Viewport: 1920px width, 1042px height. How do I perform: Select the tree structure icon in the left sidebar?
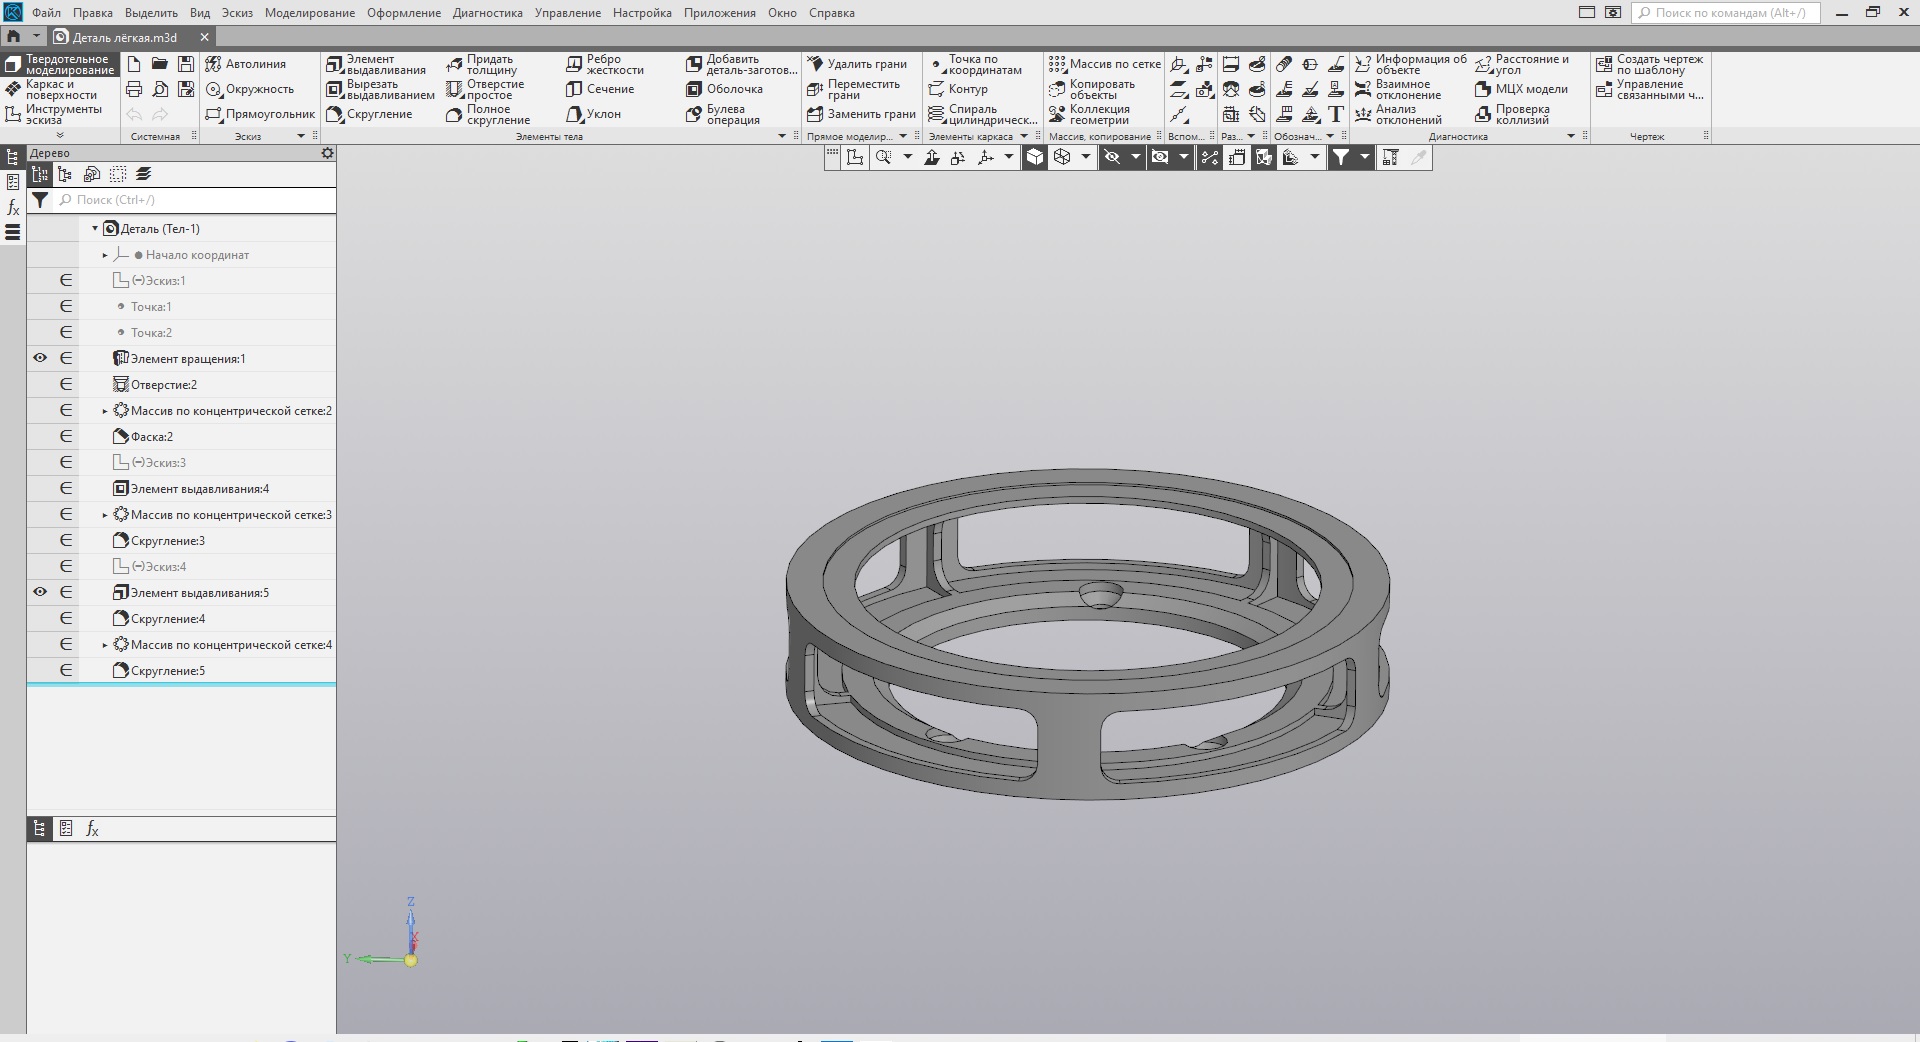tap(13, 157)
